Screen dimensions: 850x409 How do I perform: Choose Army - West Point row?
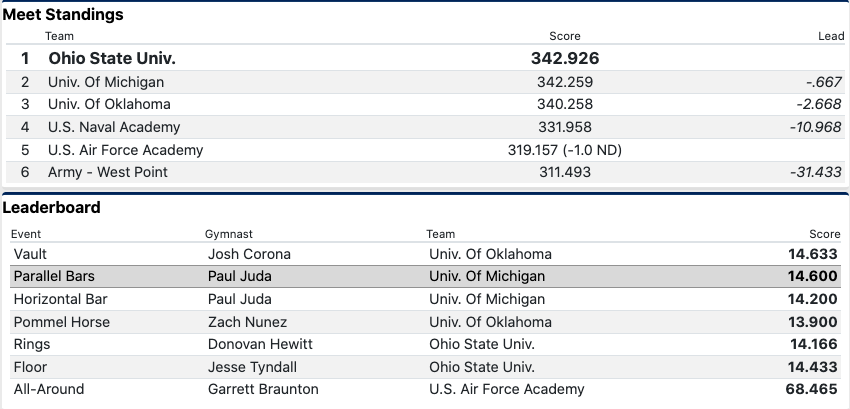[108, 172]
